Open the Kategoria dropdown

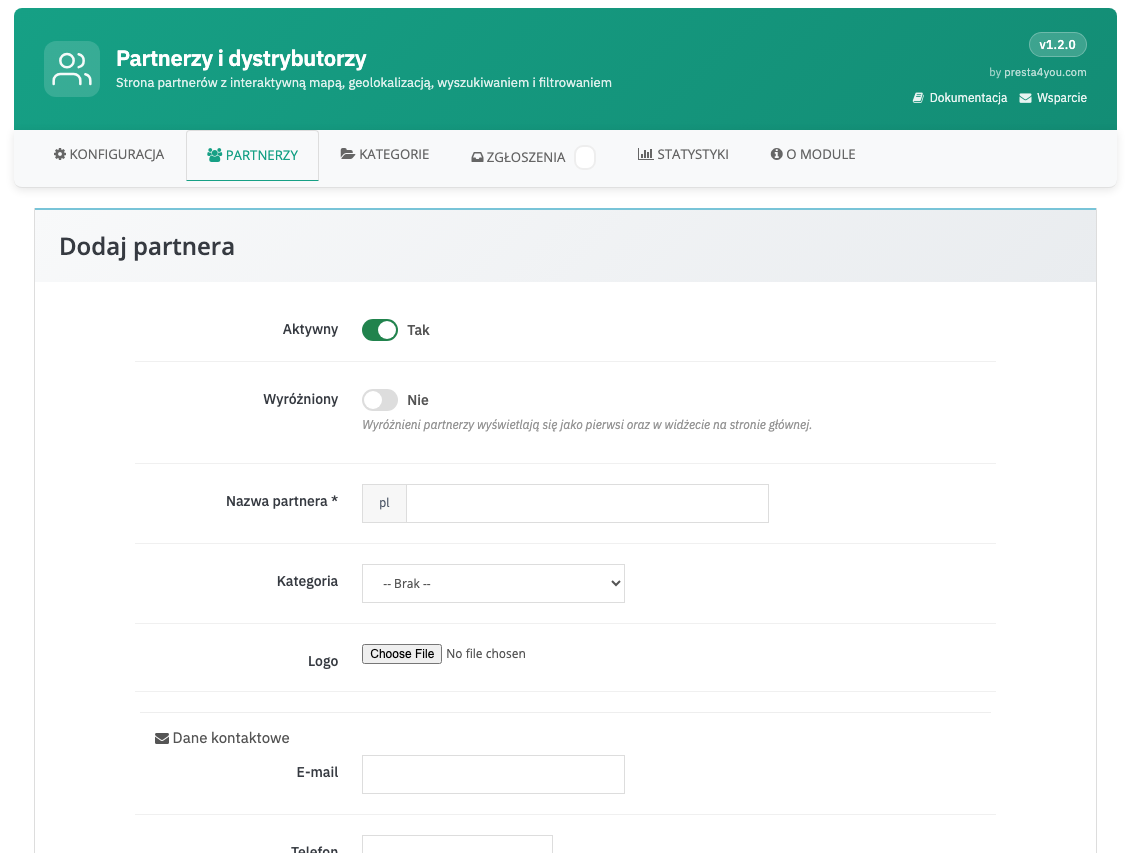coord(494,583)
